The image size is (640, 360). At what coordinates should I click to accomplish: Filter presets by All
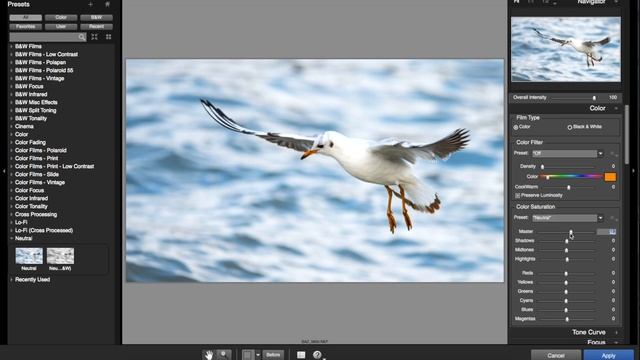[26, 18]
